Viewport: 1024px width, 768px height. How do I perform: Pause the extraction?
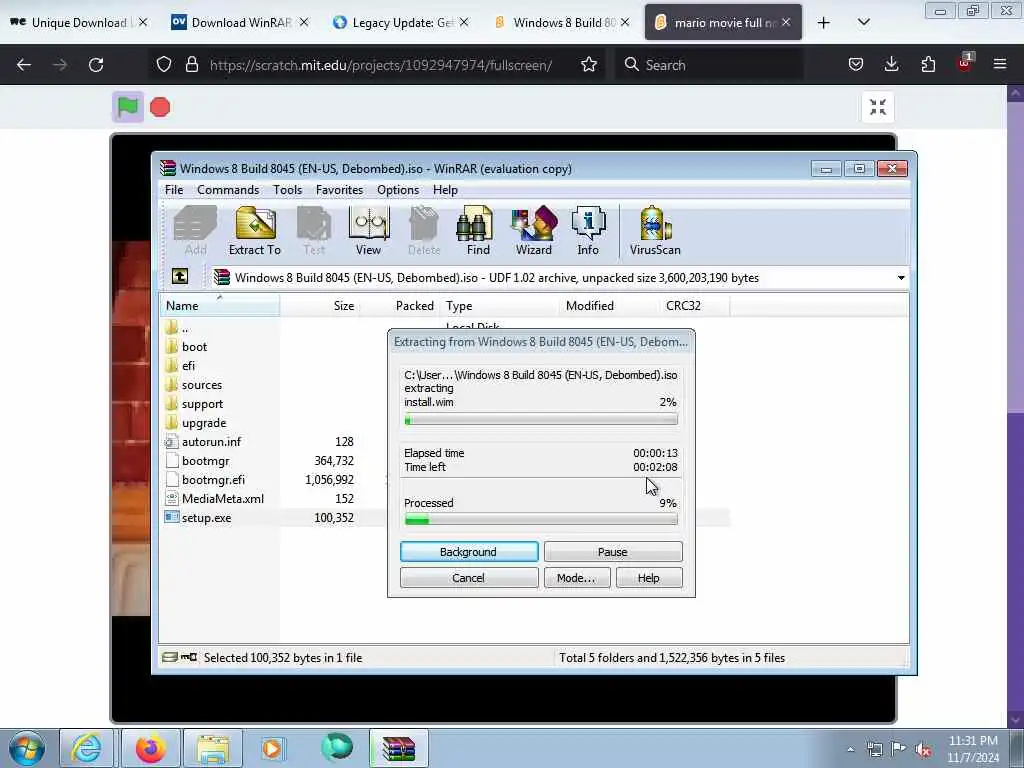(613, 552)
